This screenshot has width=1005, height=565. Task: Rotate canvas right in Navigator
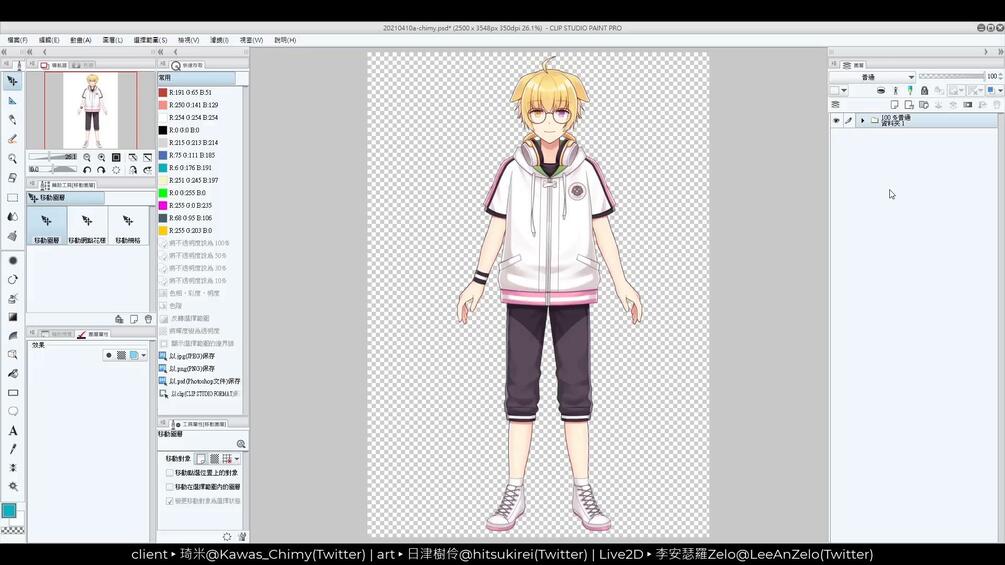[x=101, y=170]
